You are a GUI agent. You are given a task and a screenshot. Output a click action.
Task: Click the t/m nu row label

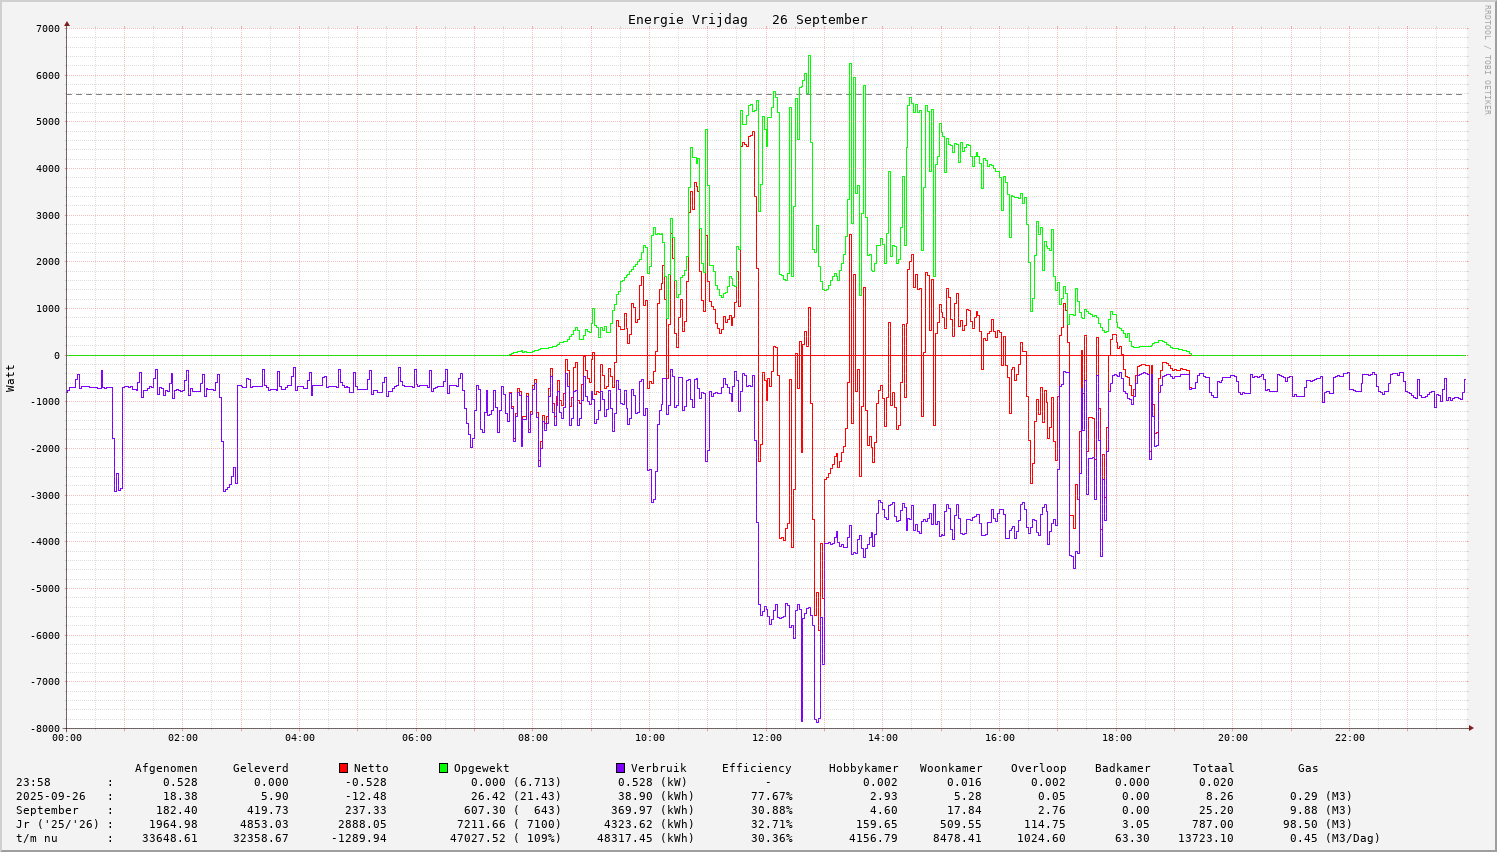36,838
